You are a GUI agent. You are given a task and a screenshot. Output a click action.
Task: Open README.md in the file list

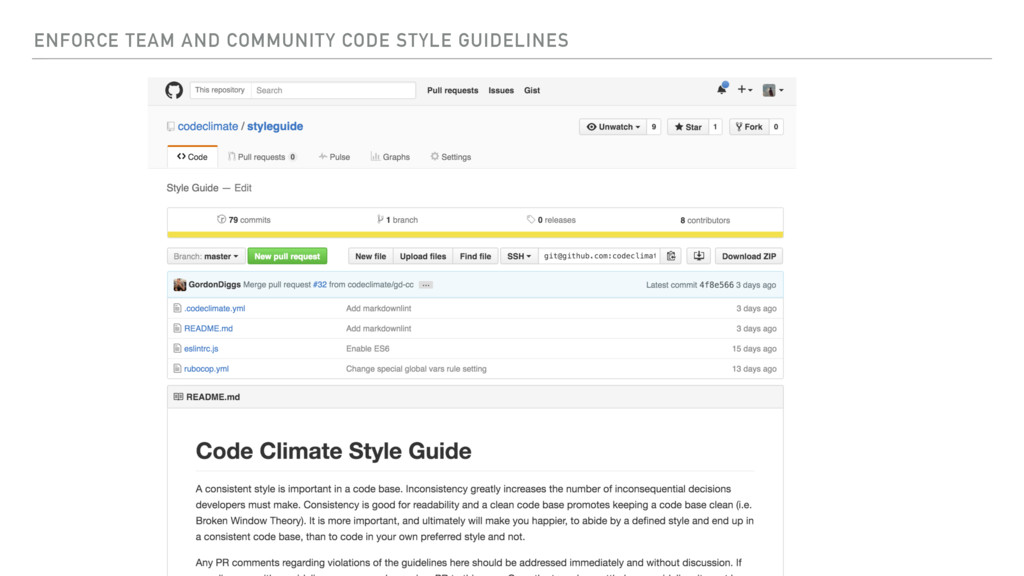tap(208, 328)
